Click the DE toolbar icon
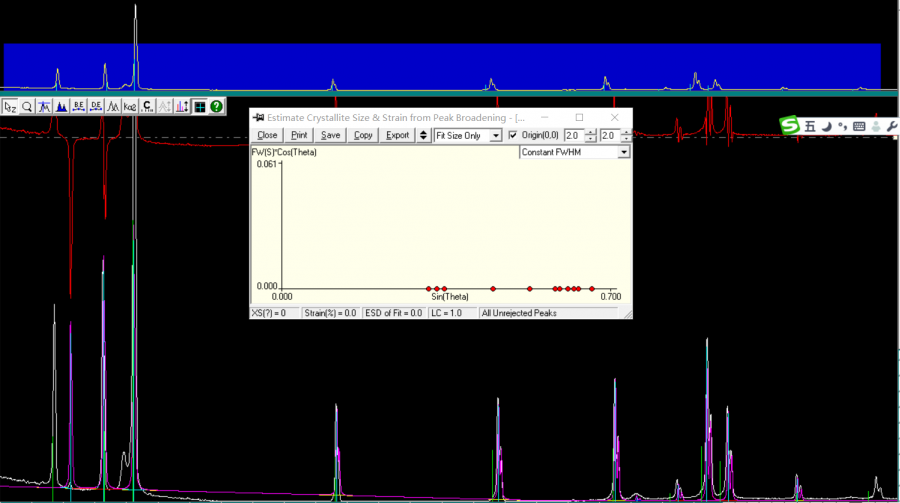Screen dimensions: 900x503 click(96, 106)
